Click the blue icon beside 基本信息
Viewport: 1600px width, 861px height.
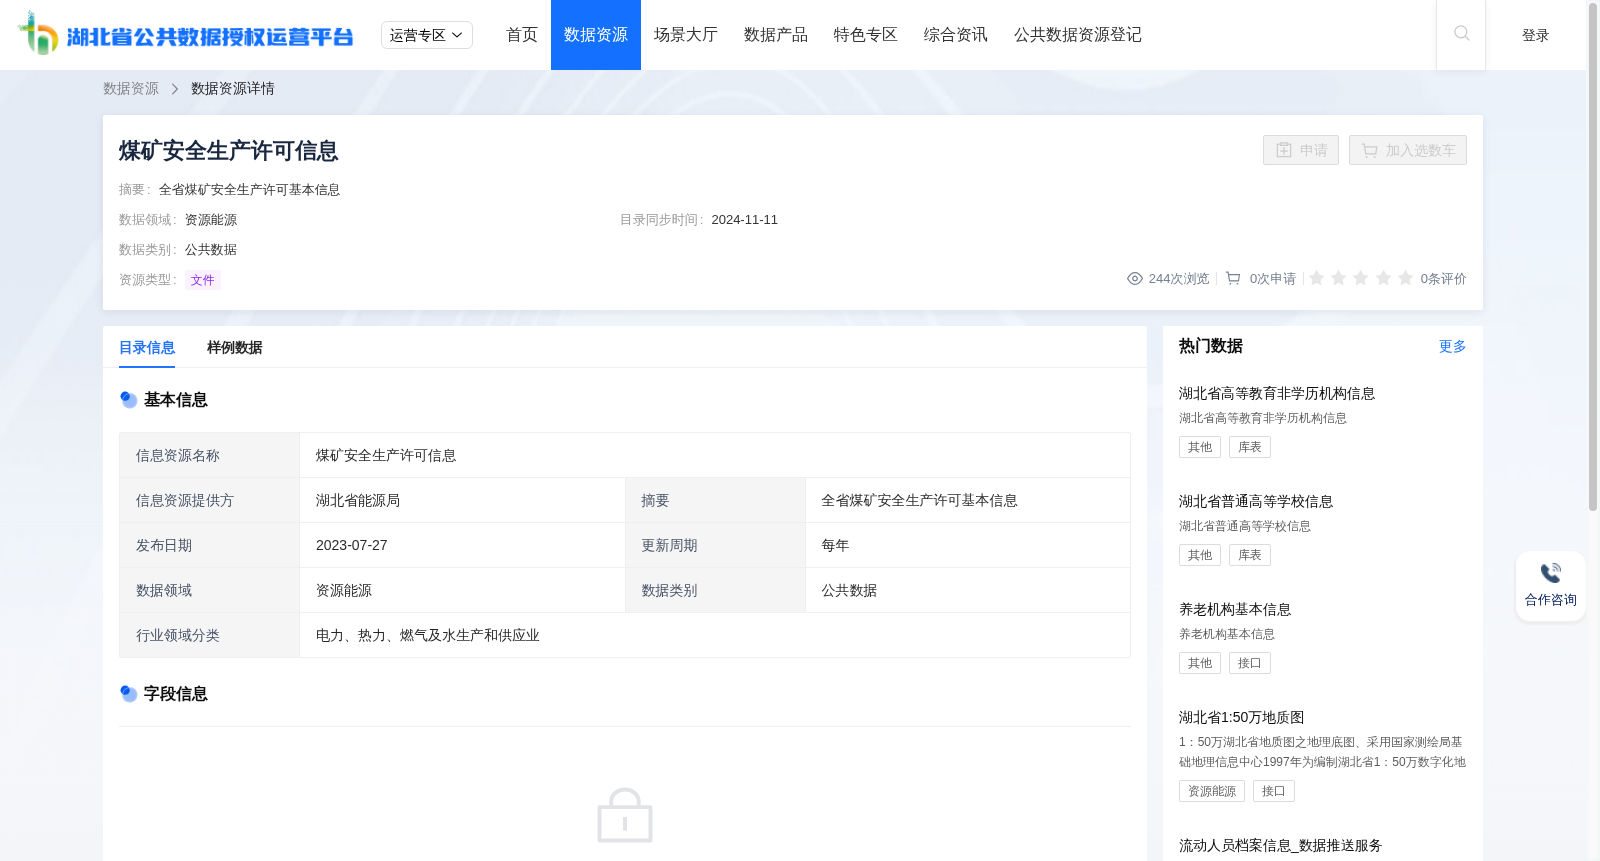click(129, 400)
